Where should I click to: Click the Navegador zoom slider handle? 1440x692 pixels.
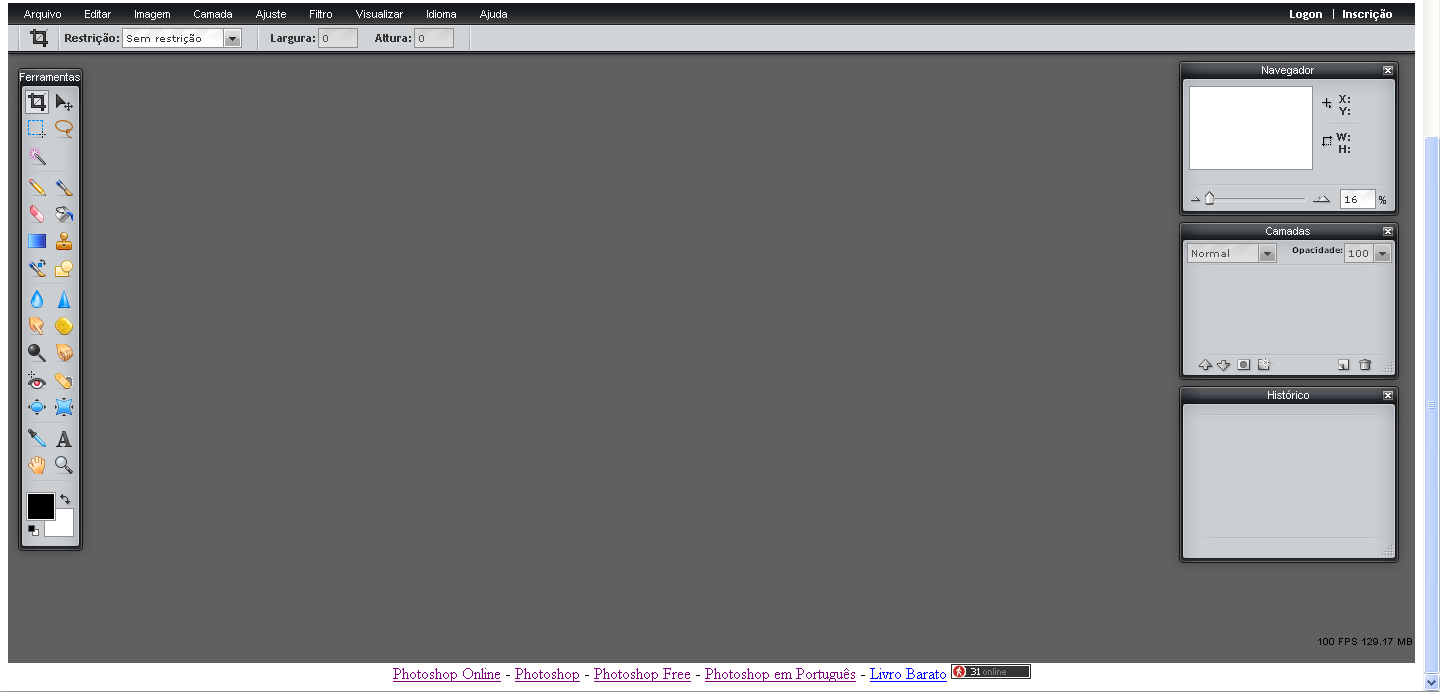[x=1209, y=199]
